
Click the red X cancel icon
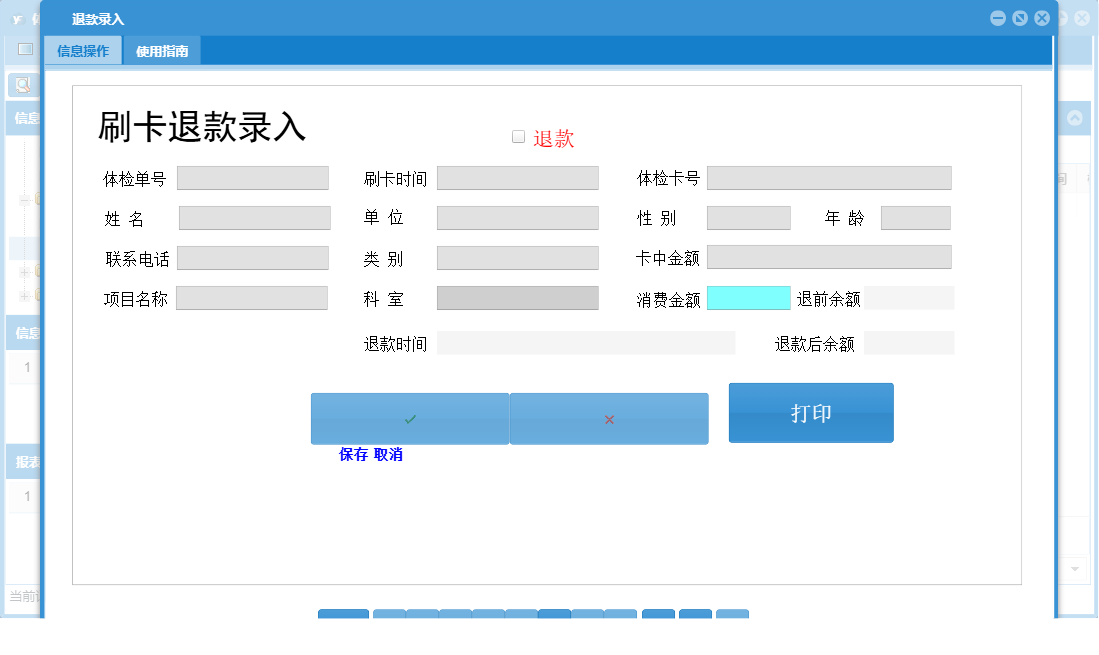(x=609, y=418)
